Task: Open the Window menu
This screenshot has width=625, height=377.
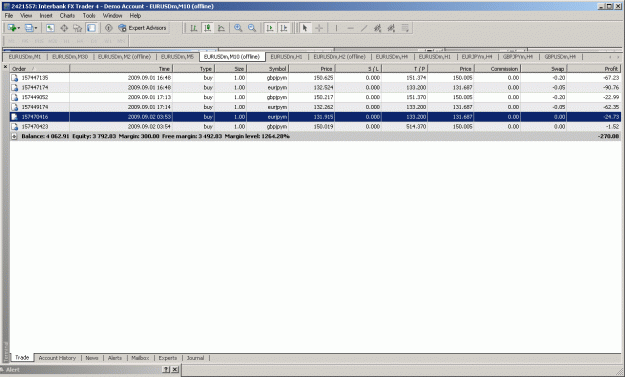Action: coord(112,16)
